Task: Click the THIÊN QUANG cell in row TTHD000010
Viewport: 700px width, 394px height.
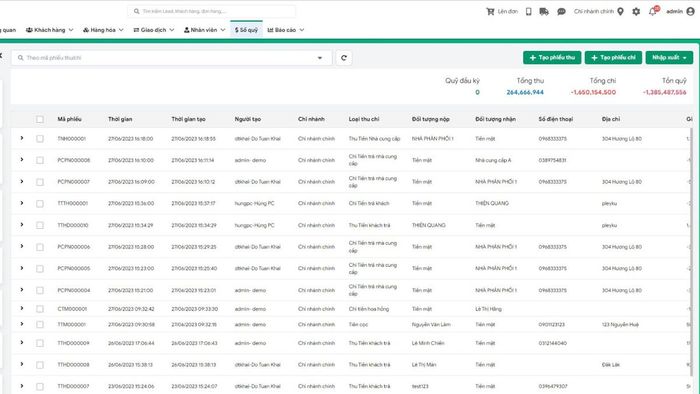Action: 429,225
